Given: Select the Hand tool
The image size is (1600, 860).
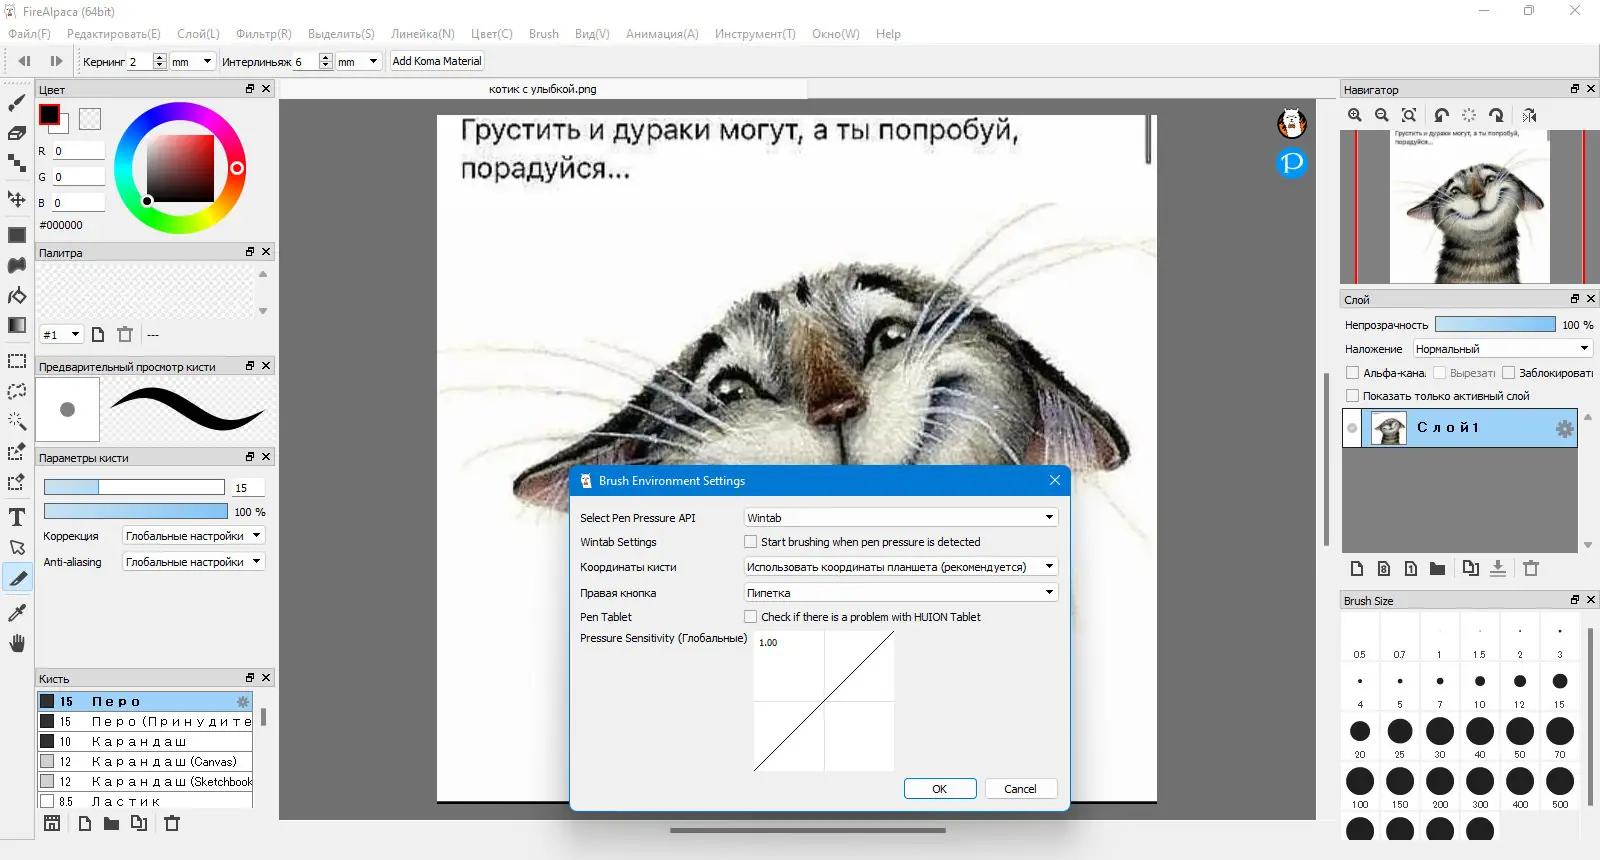Looking at the screenshot, I should click(17, 643).
